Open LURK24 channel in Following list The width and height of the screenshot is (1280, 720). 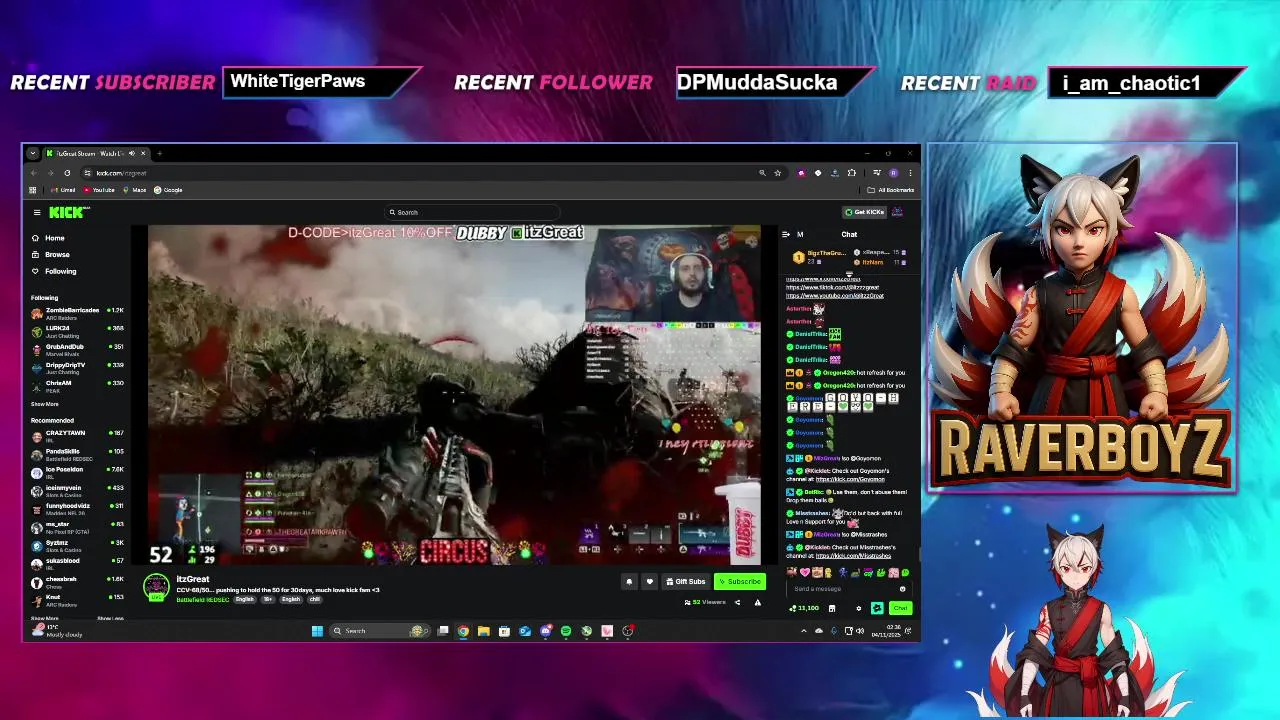(x=78, y=331)
